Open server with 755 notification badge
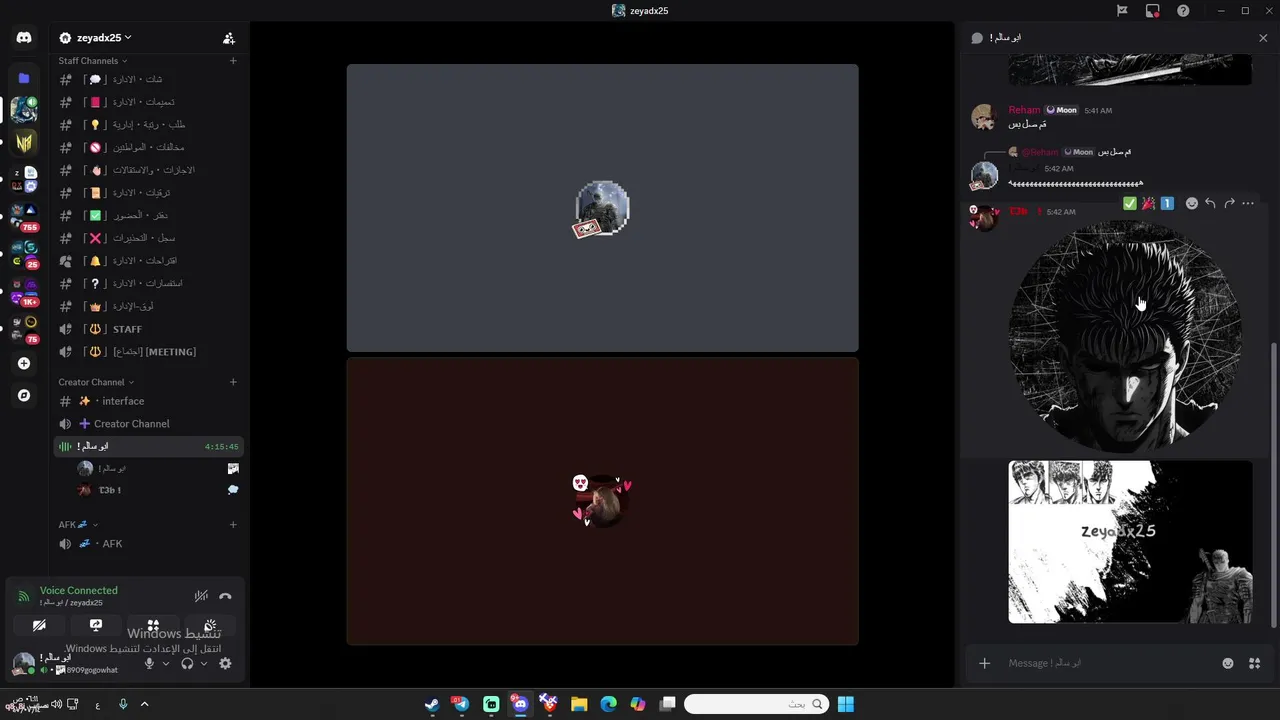 tap(24, 216)
